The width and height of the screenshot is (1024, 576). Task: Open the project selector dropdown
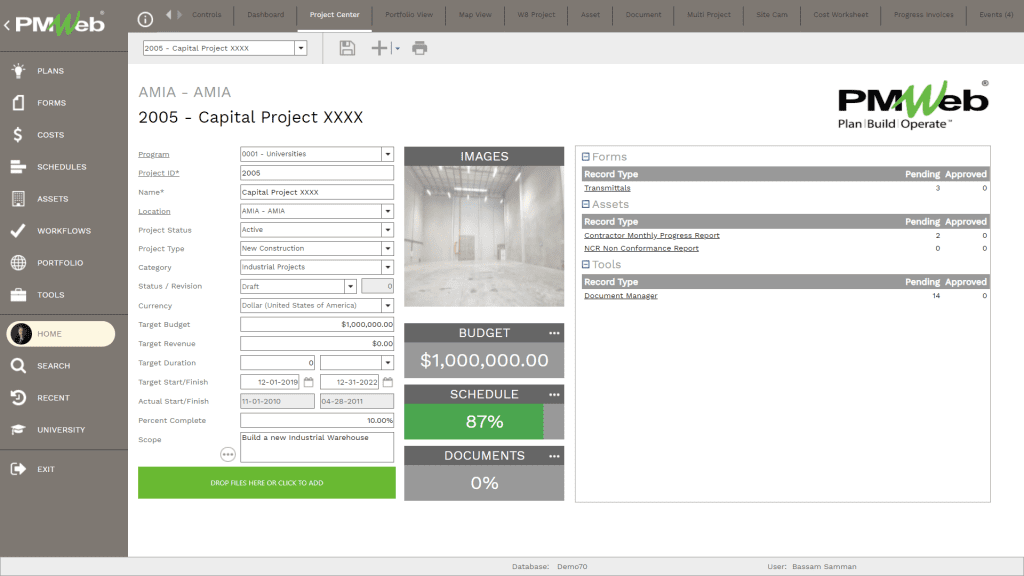tap(301, 48)
